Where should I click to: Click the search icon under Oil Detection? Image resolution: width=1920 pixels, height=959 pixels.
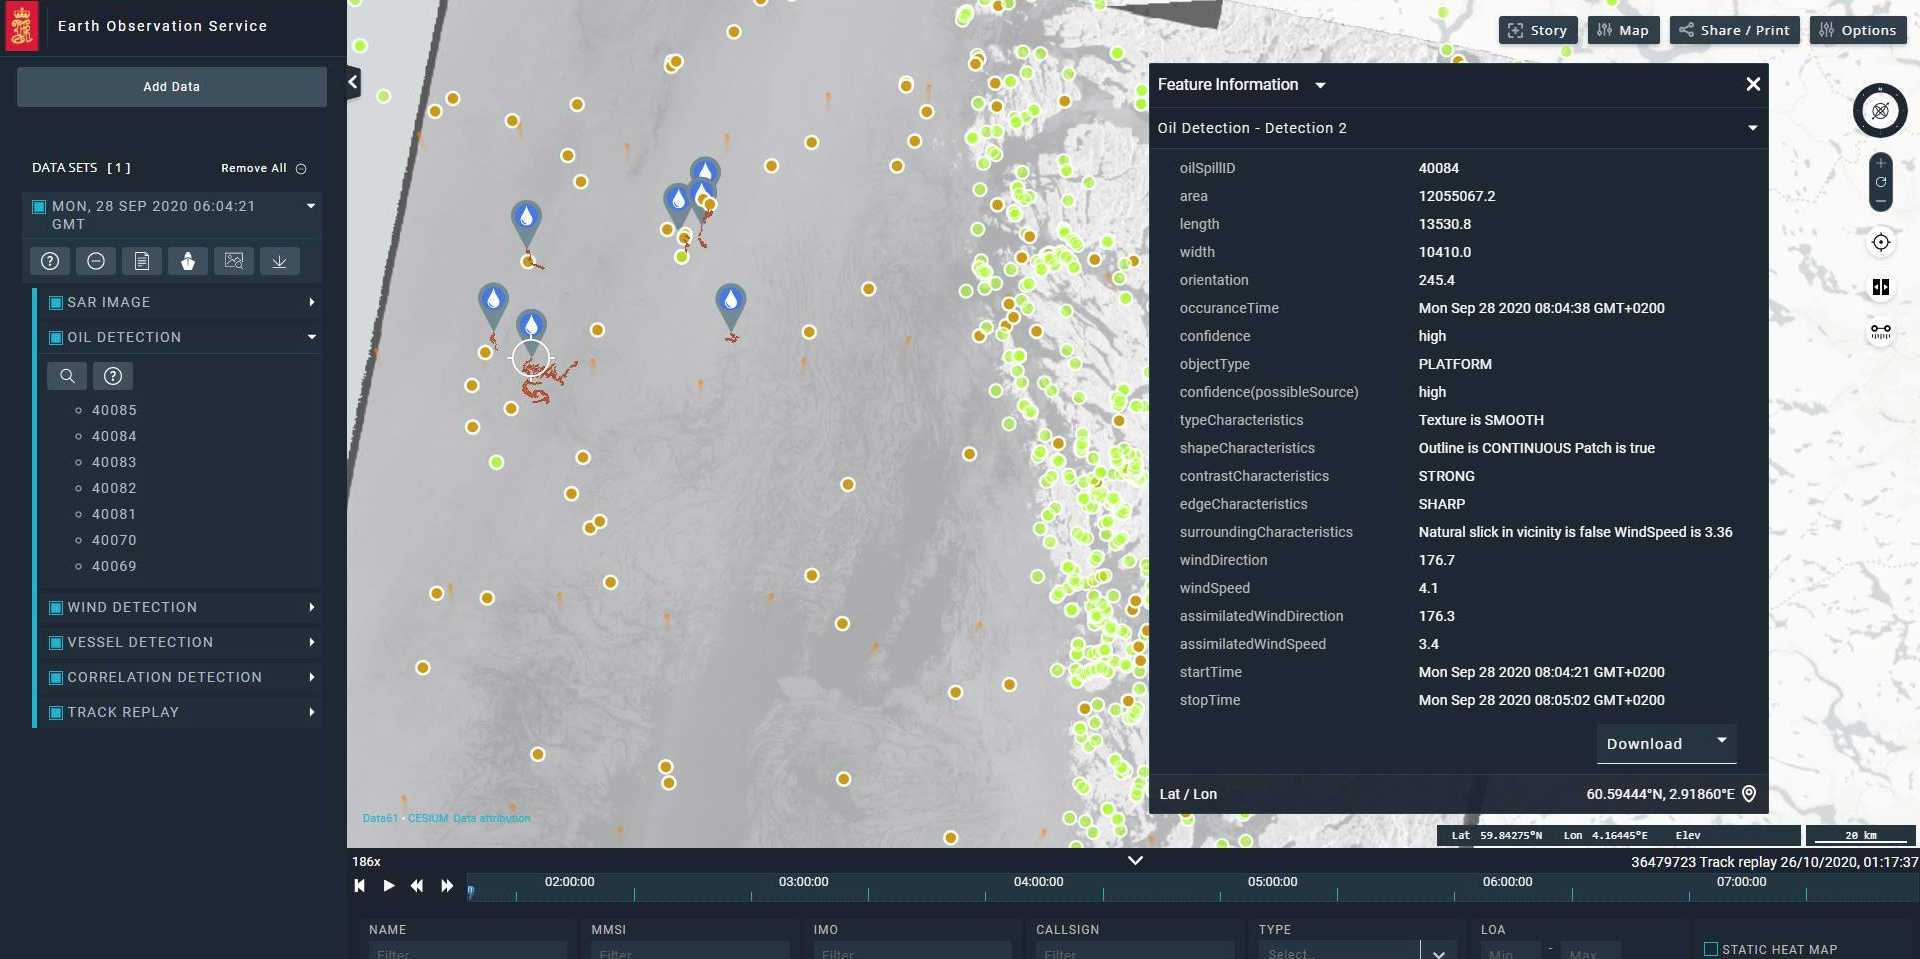67,376
